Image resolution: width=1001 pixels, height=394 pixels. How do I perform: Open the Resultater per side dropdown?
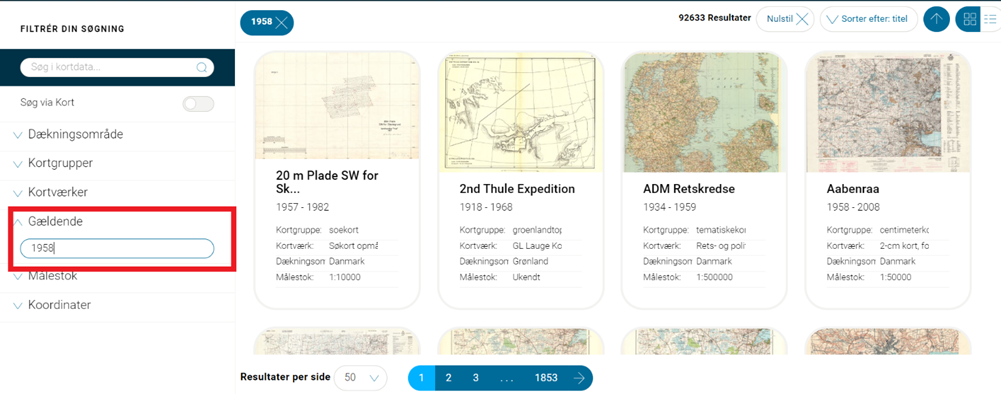pyautogui.click(x=361, y=377)
